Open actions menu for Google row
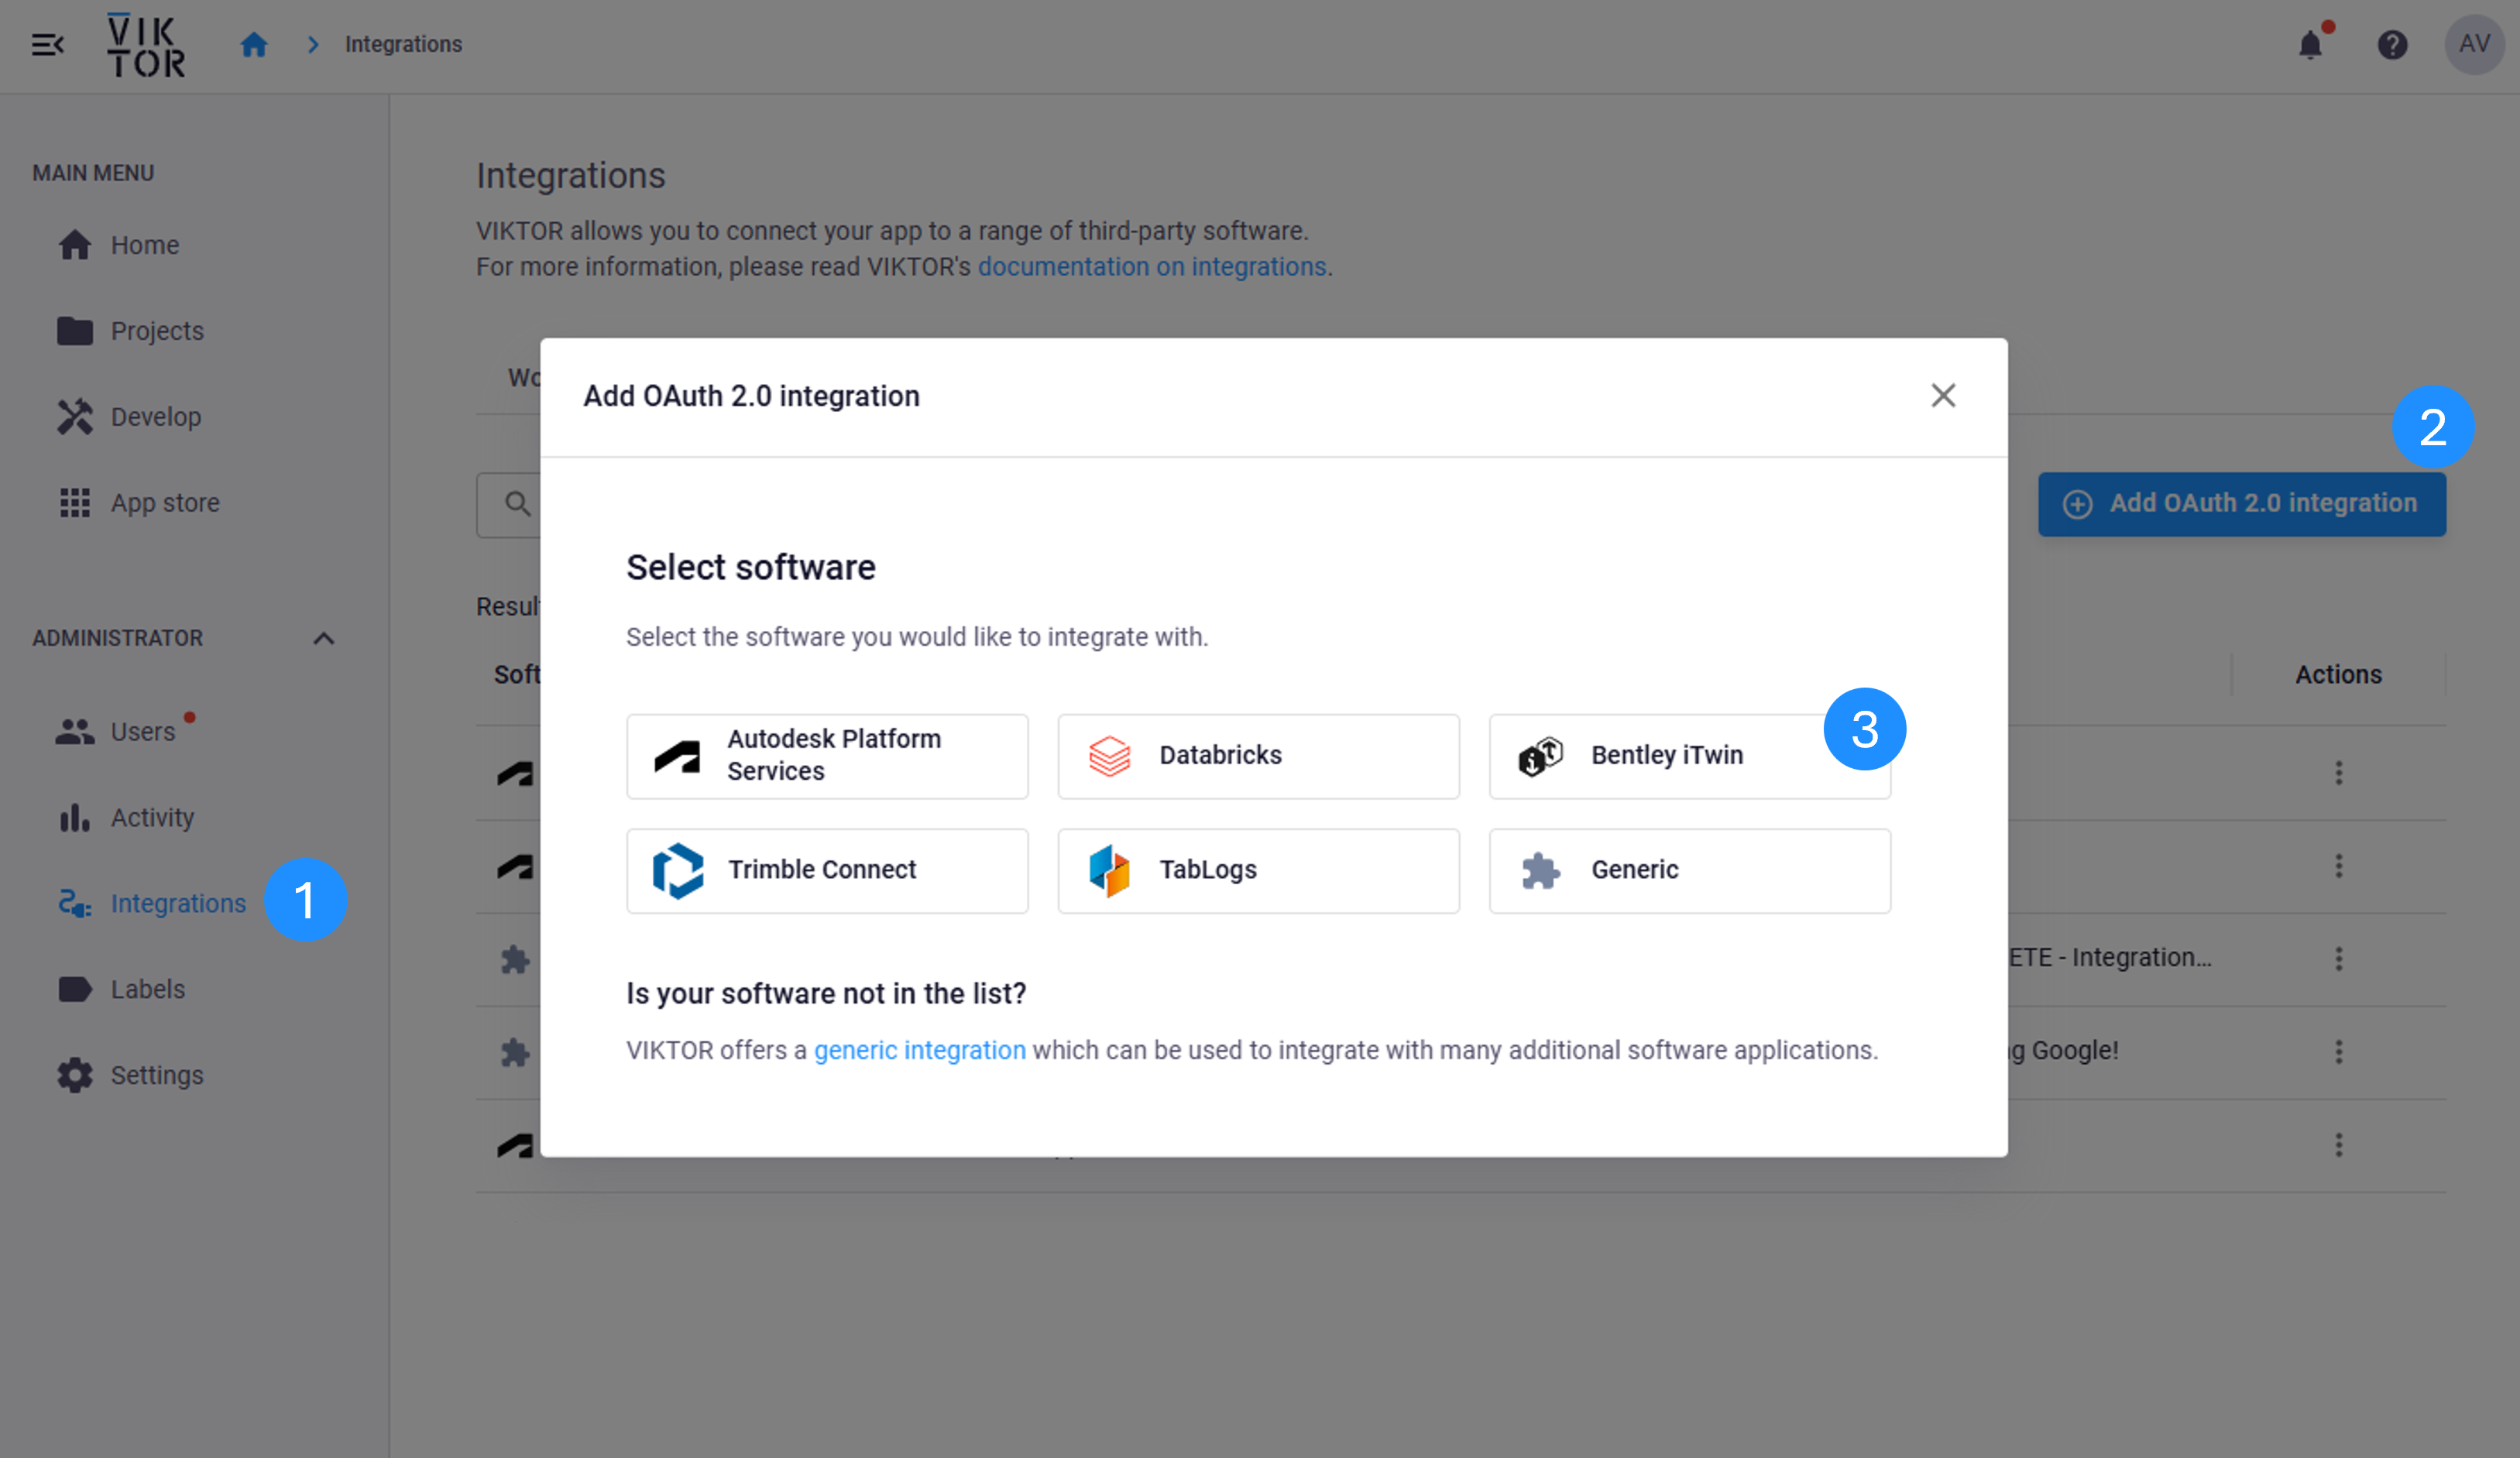The image size is (2520, 1458). [2338, 1052]
